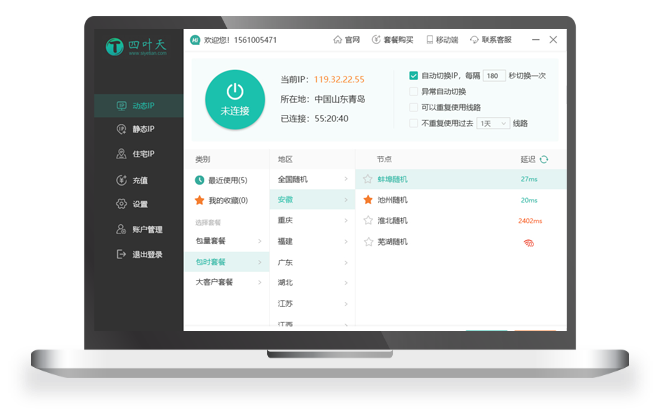This screenshot has width=661, height=417.
Task: Open 官网 home link in top bar
Action: coord(346,40)
